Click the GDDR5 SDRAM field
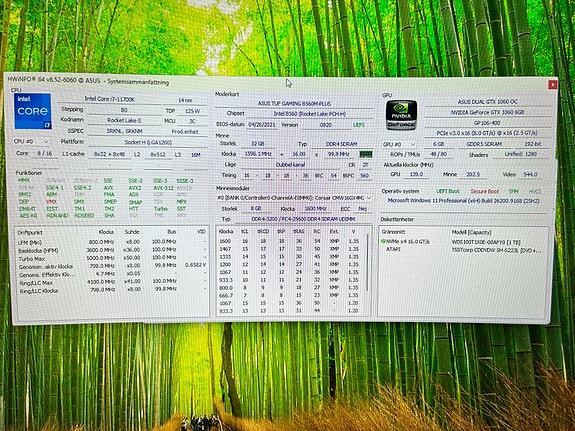The height and width of the screenshot is (431, 575). pos(484,144)
